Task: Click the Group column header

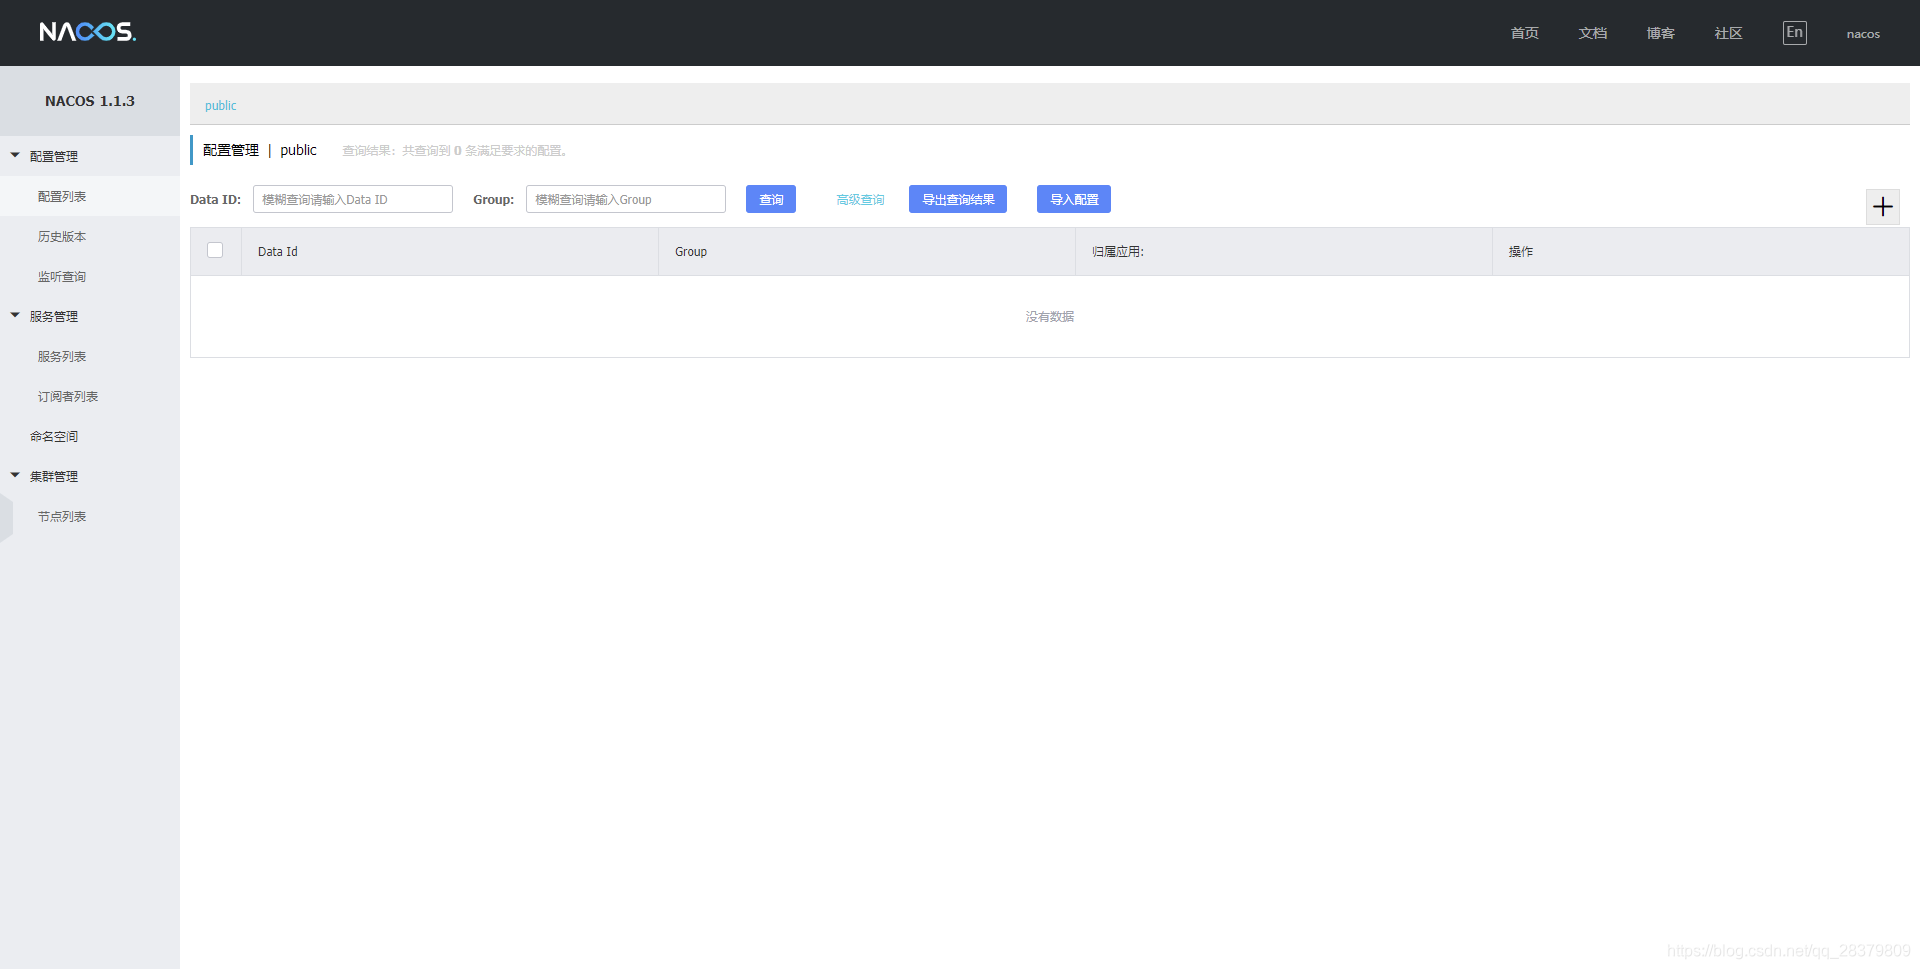Action: point(867,252)
